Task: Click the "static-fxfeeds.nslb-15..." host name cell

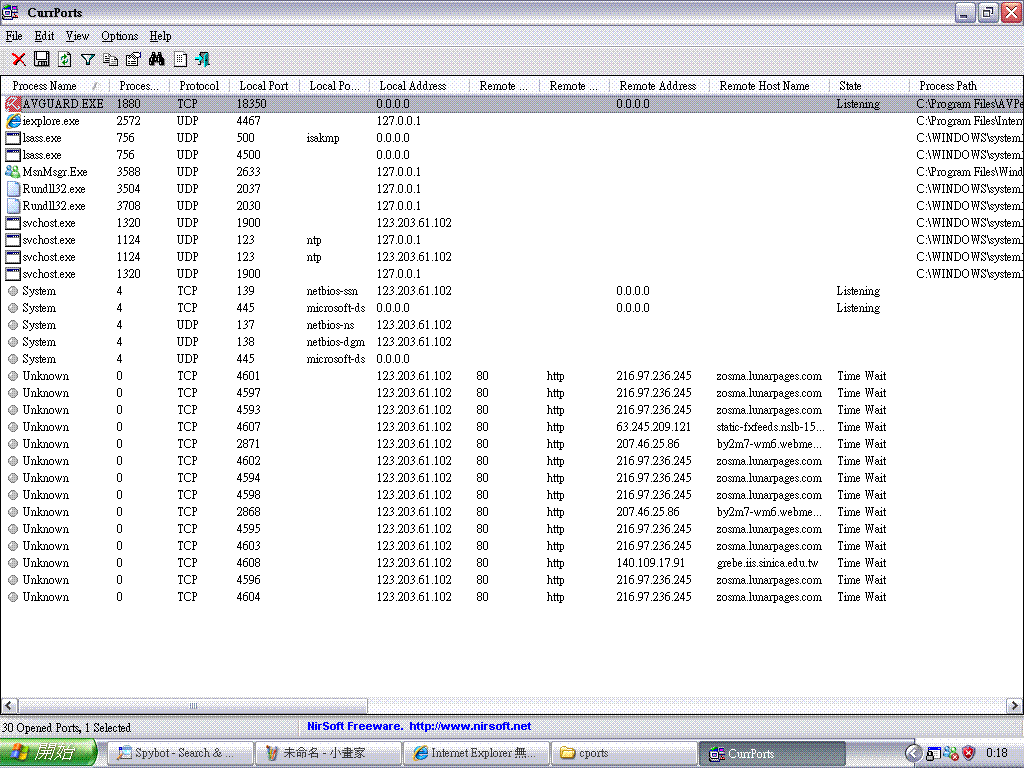Action: point(770,426)
